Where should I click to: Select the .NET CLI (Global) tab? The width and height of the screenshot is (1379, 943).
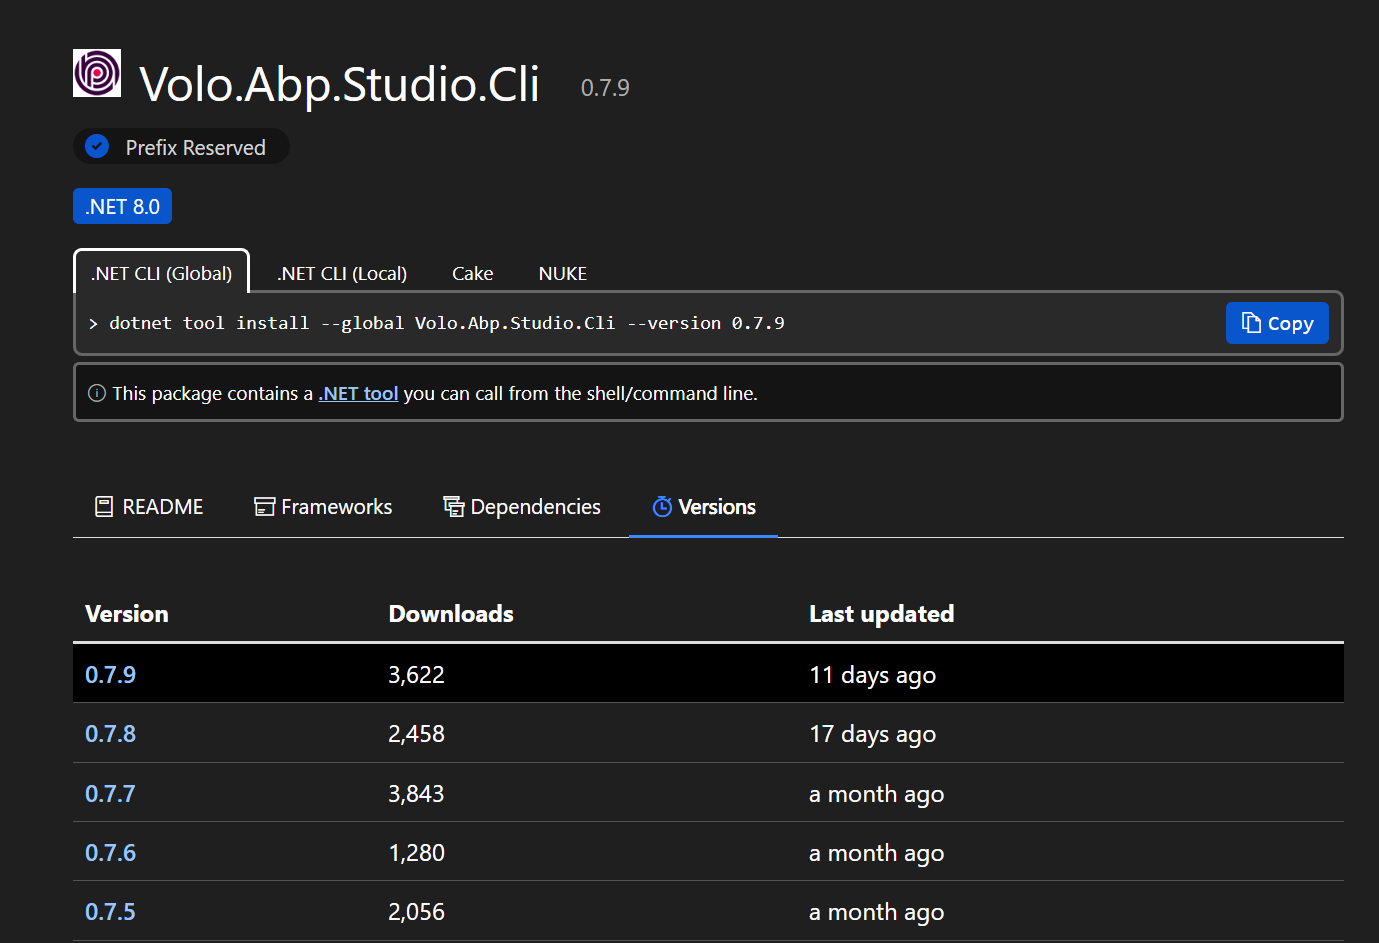tap(162, 273)
